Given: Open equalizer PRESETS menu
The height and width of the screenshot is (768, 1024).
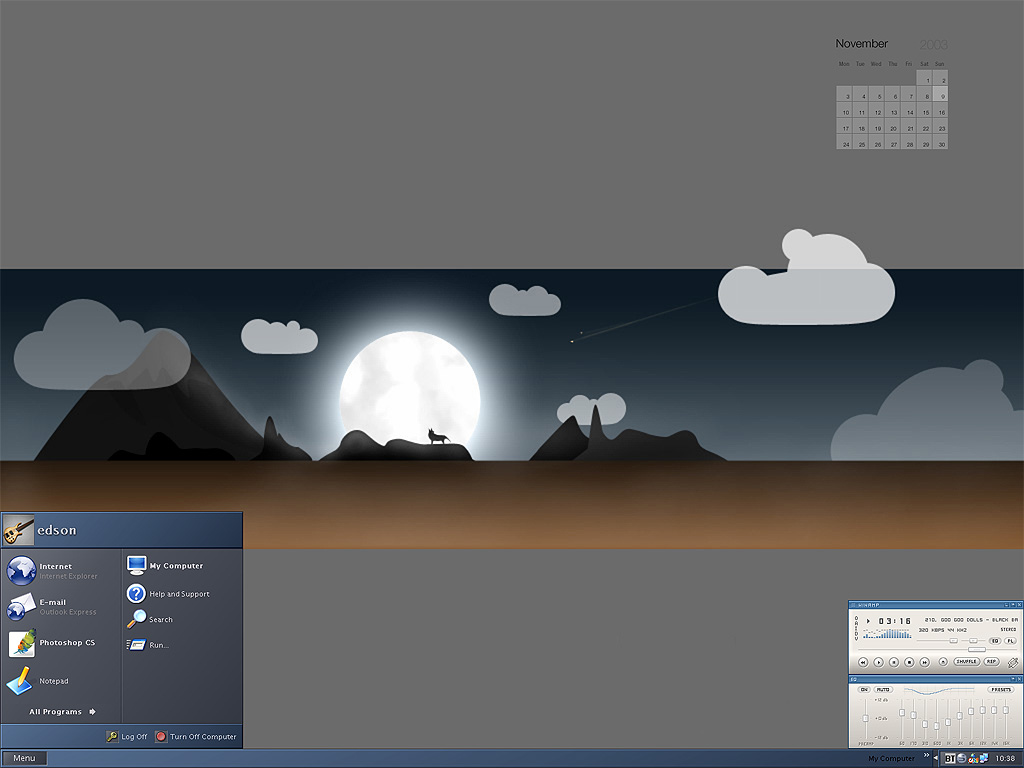Looking at the screenshot, I should (1001, 690).
